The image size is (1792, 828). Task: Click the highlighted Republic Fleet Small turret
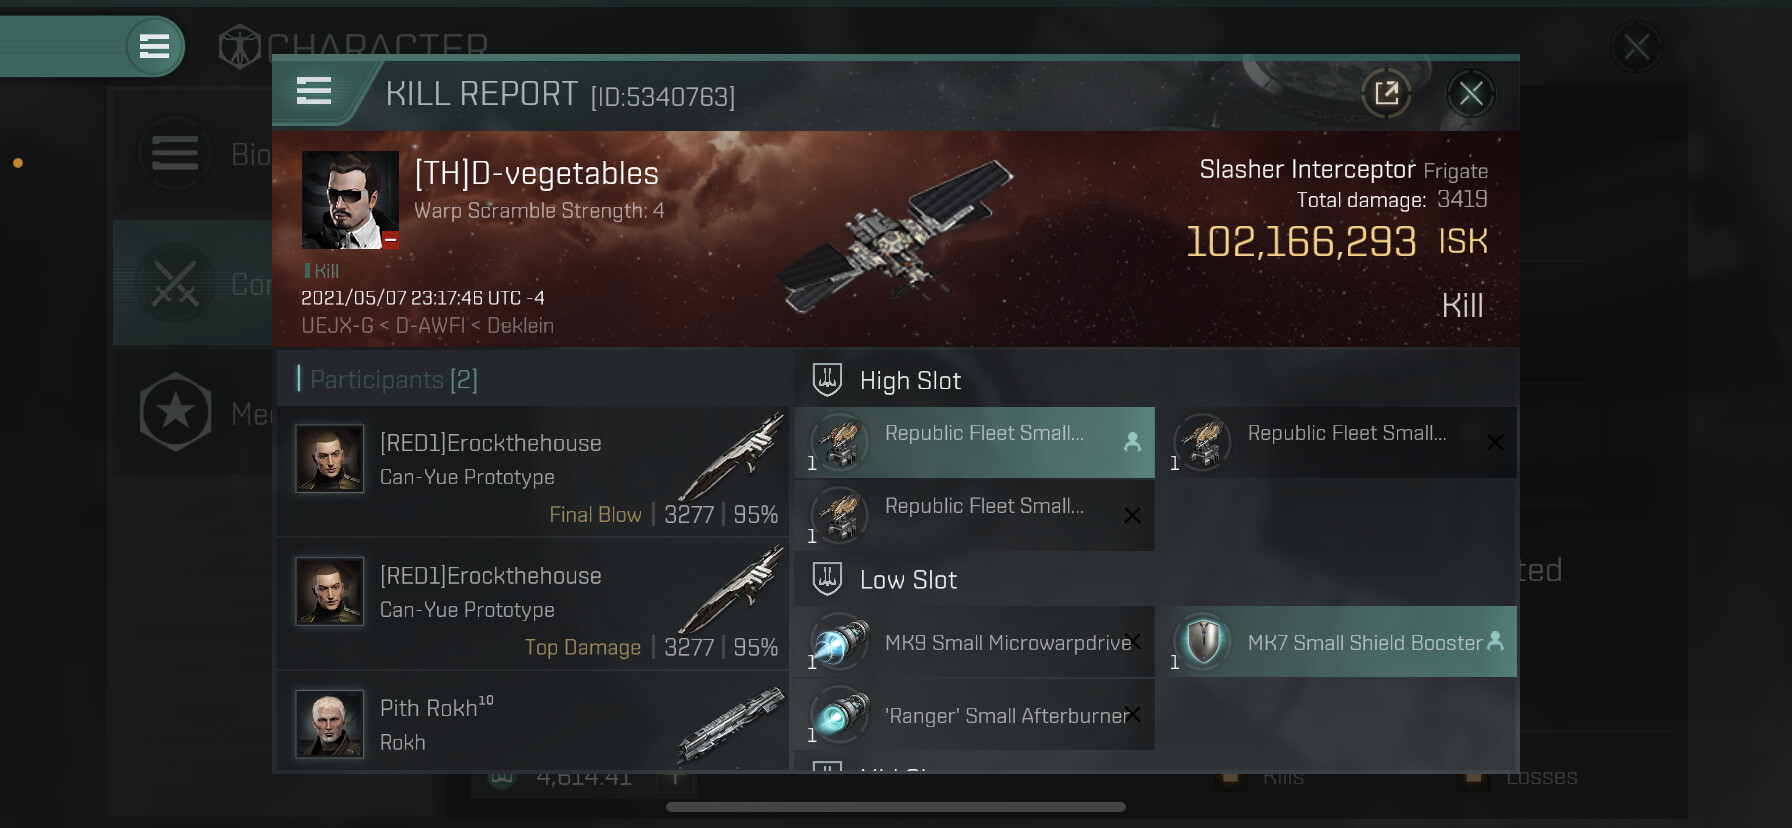pos(974,442)
